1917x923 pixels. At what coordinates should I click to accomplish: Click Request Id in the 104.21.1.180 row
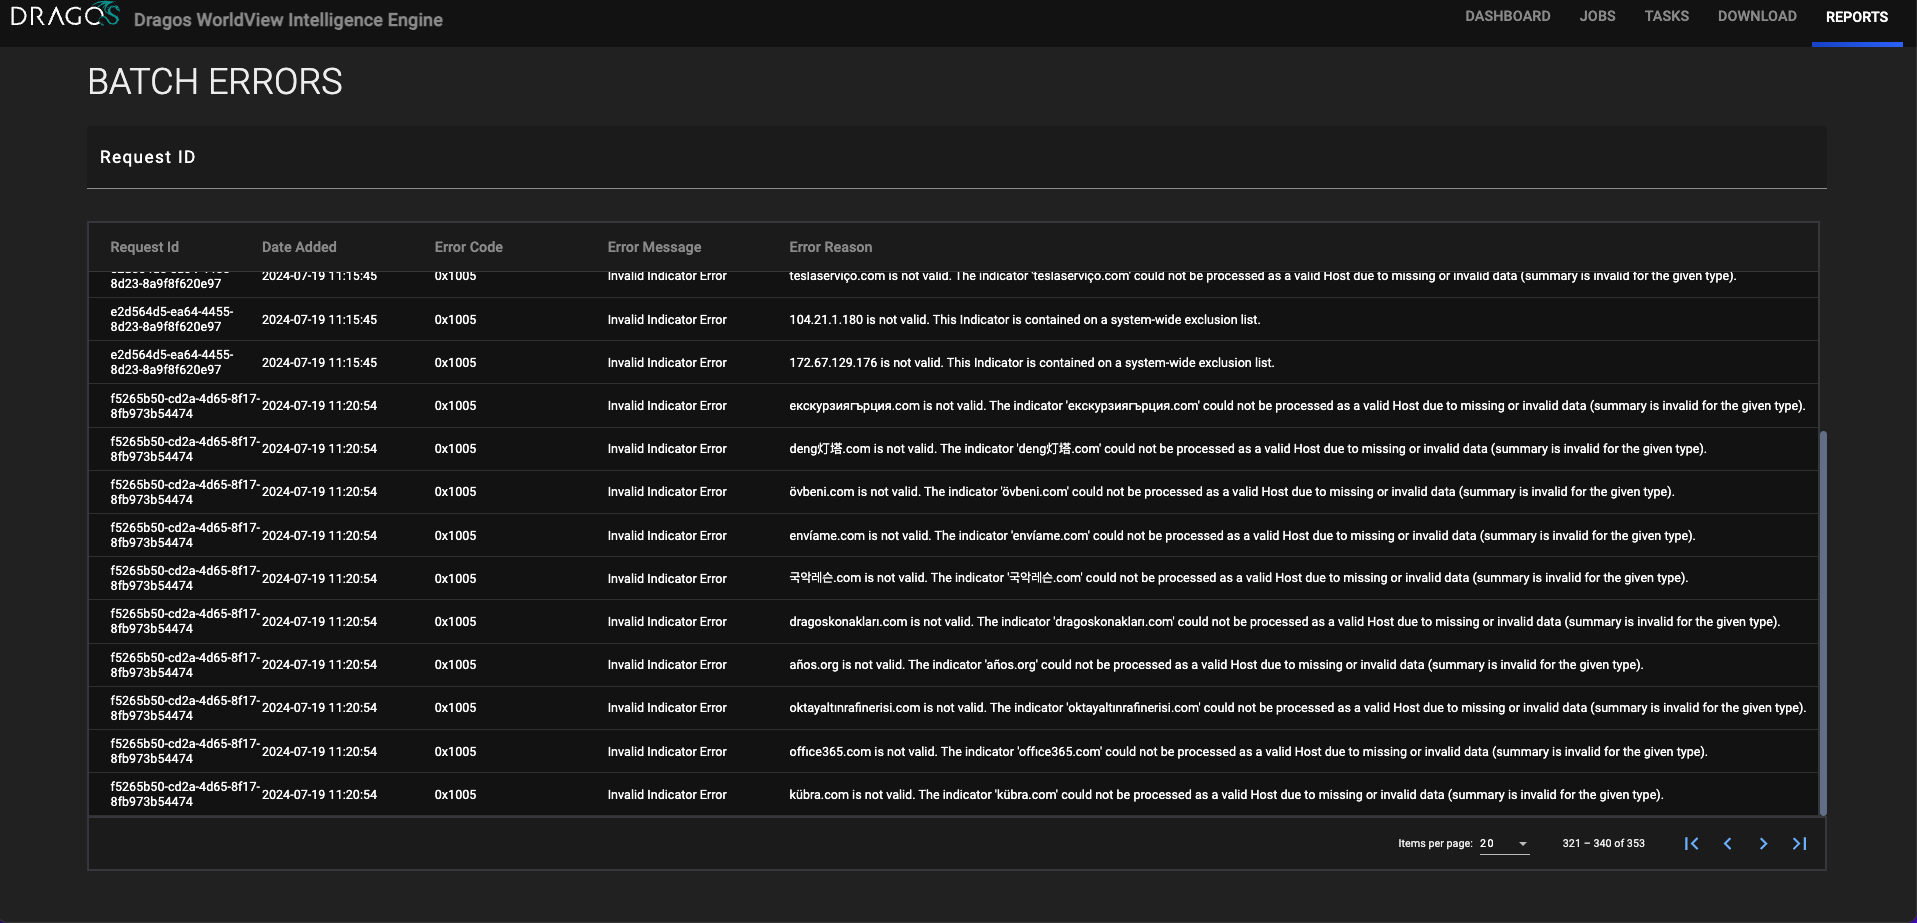point(172,320)
